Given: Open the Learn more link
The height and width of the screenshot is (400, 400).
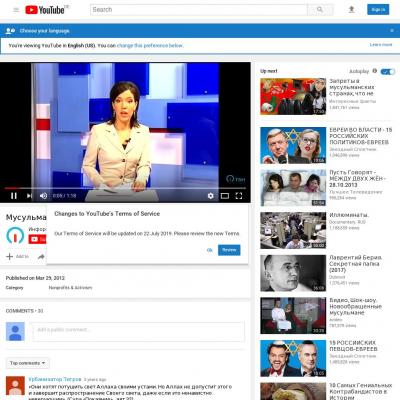Looking at the screenshot, I should pyautogui.click(x=381, y=45).
